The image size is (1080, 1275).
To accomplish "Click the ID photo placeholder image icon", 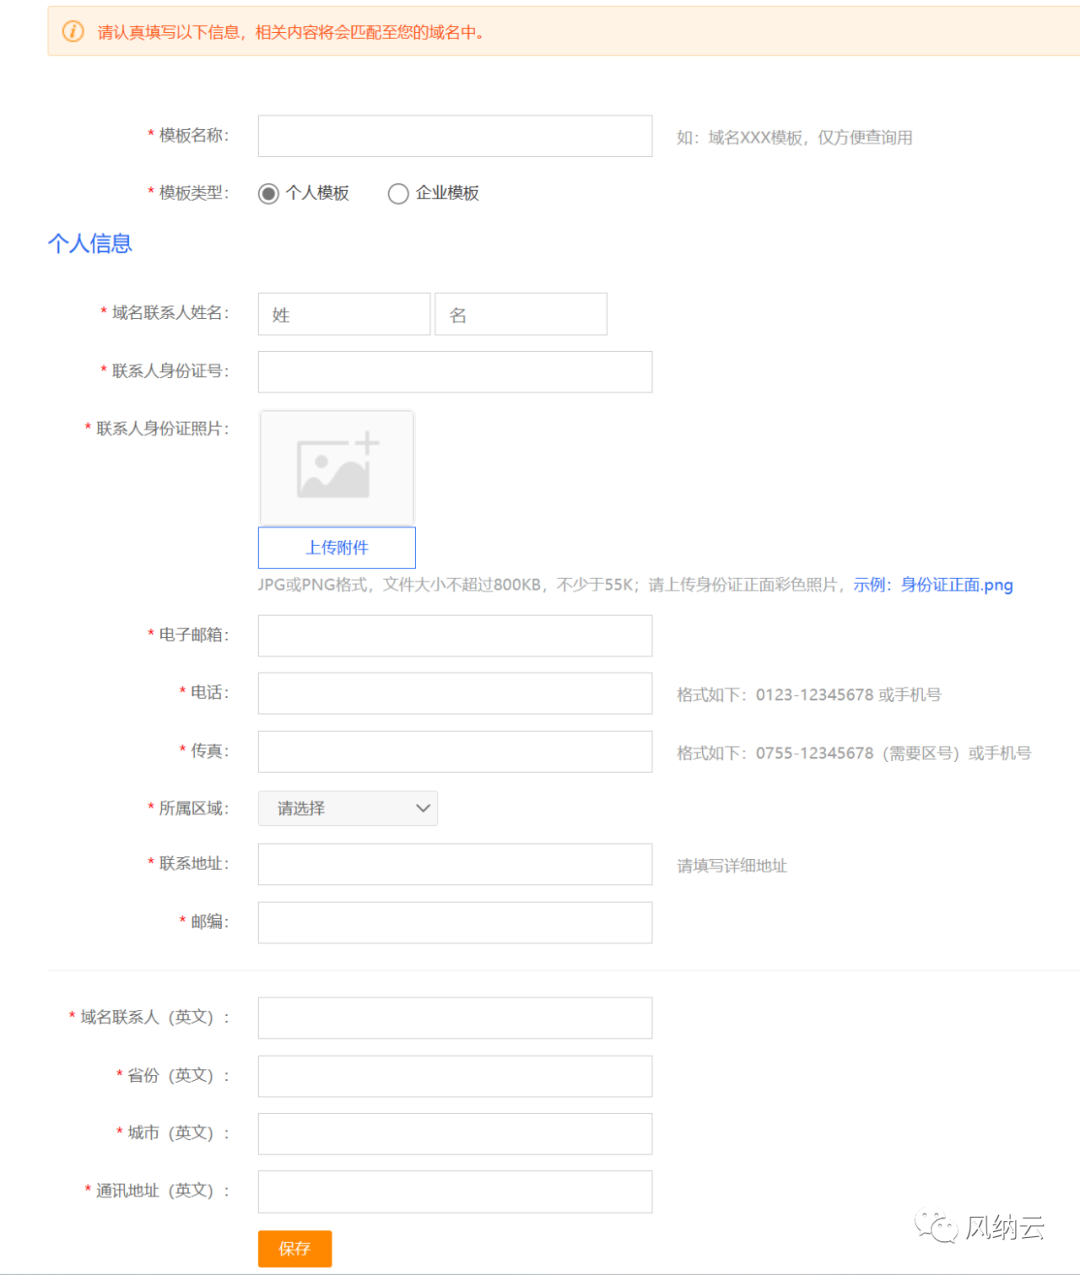I will click(x=338, y=467).
